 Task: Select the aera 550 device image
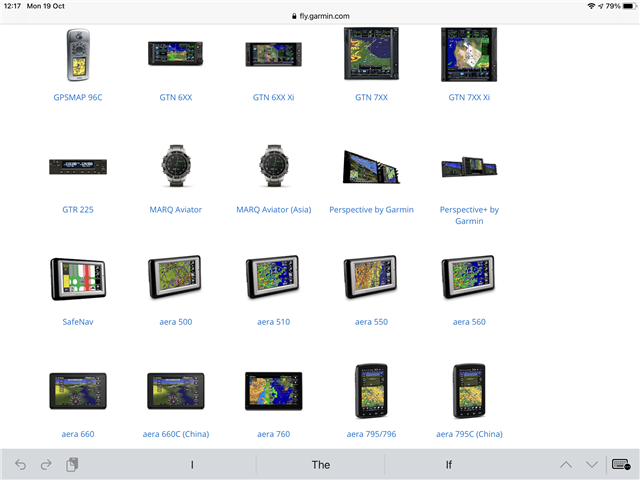point(371,277)
